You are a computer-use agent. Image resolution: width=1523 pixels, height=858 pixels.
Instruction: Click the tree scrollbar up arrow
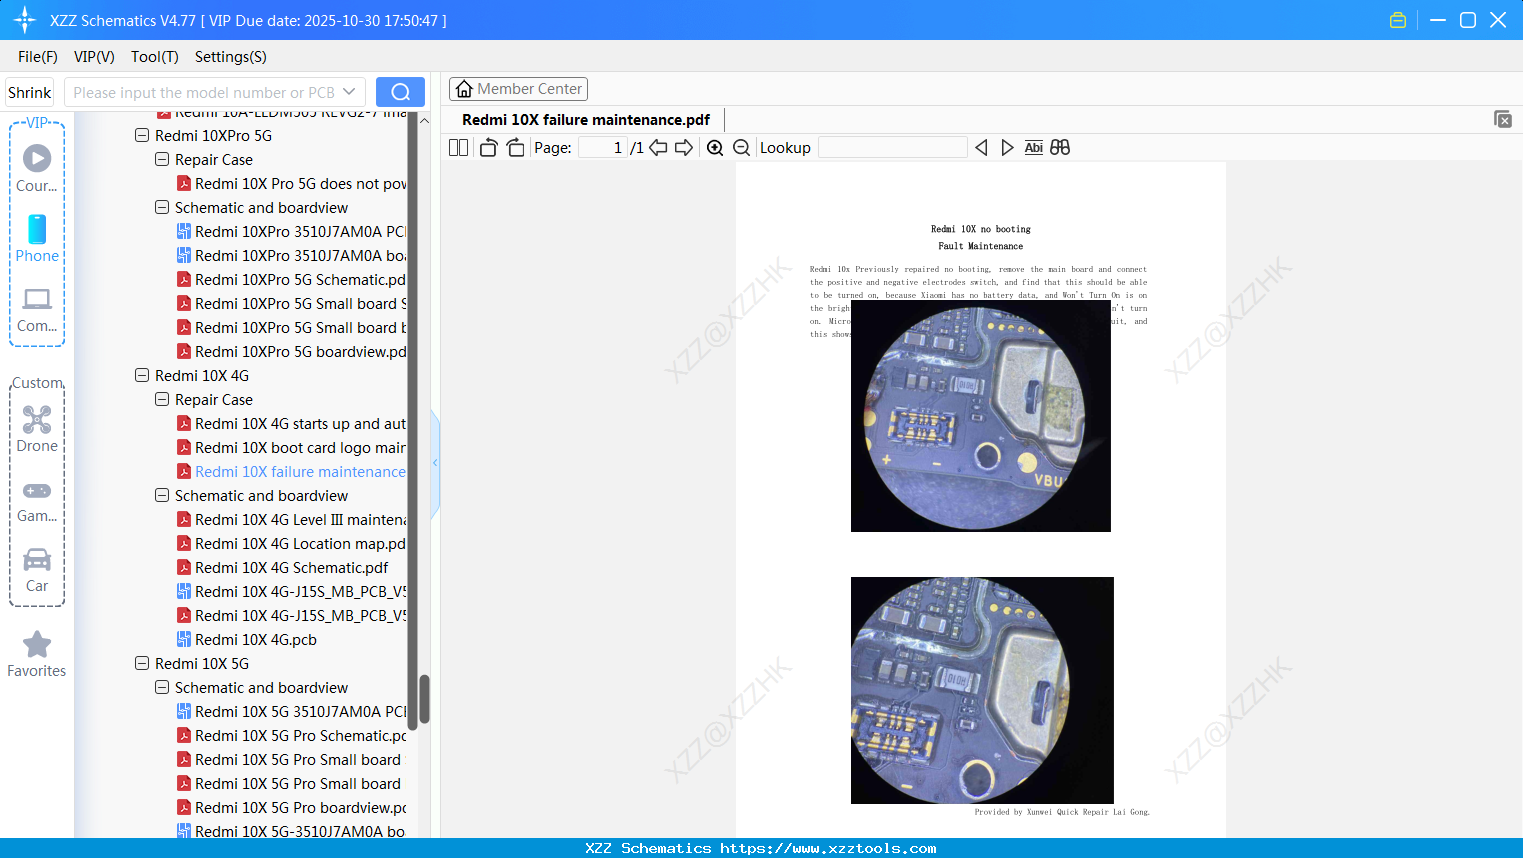pos(424,120)
